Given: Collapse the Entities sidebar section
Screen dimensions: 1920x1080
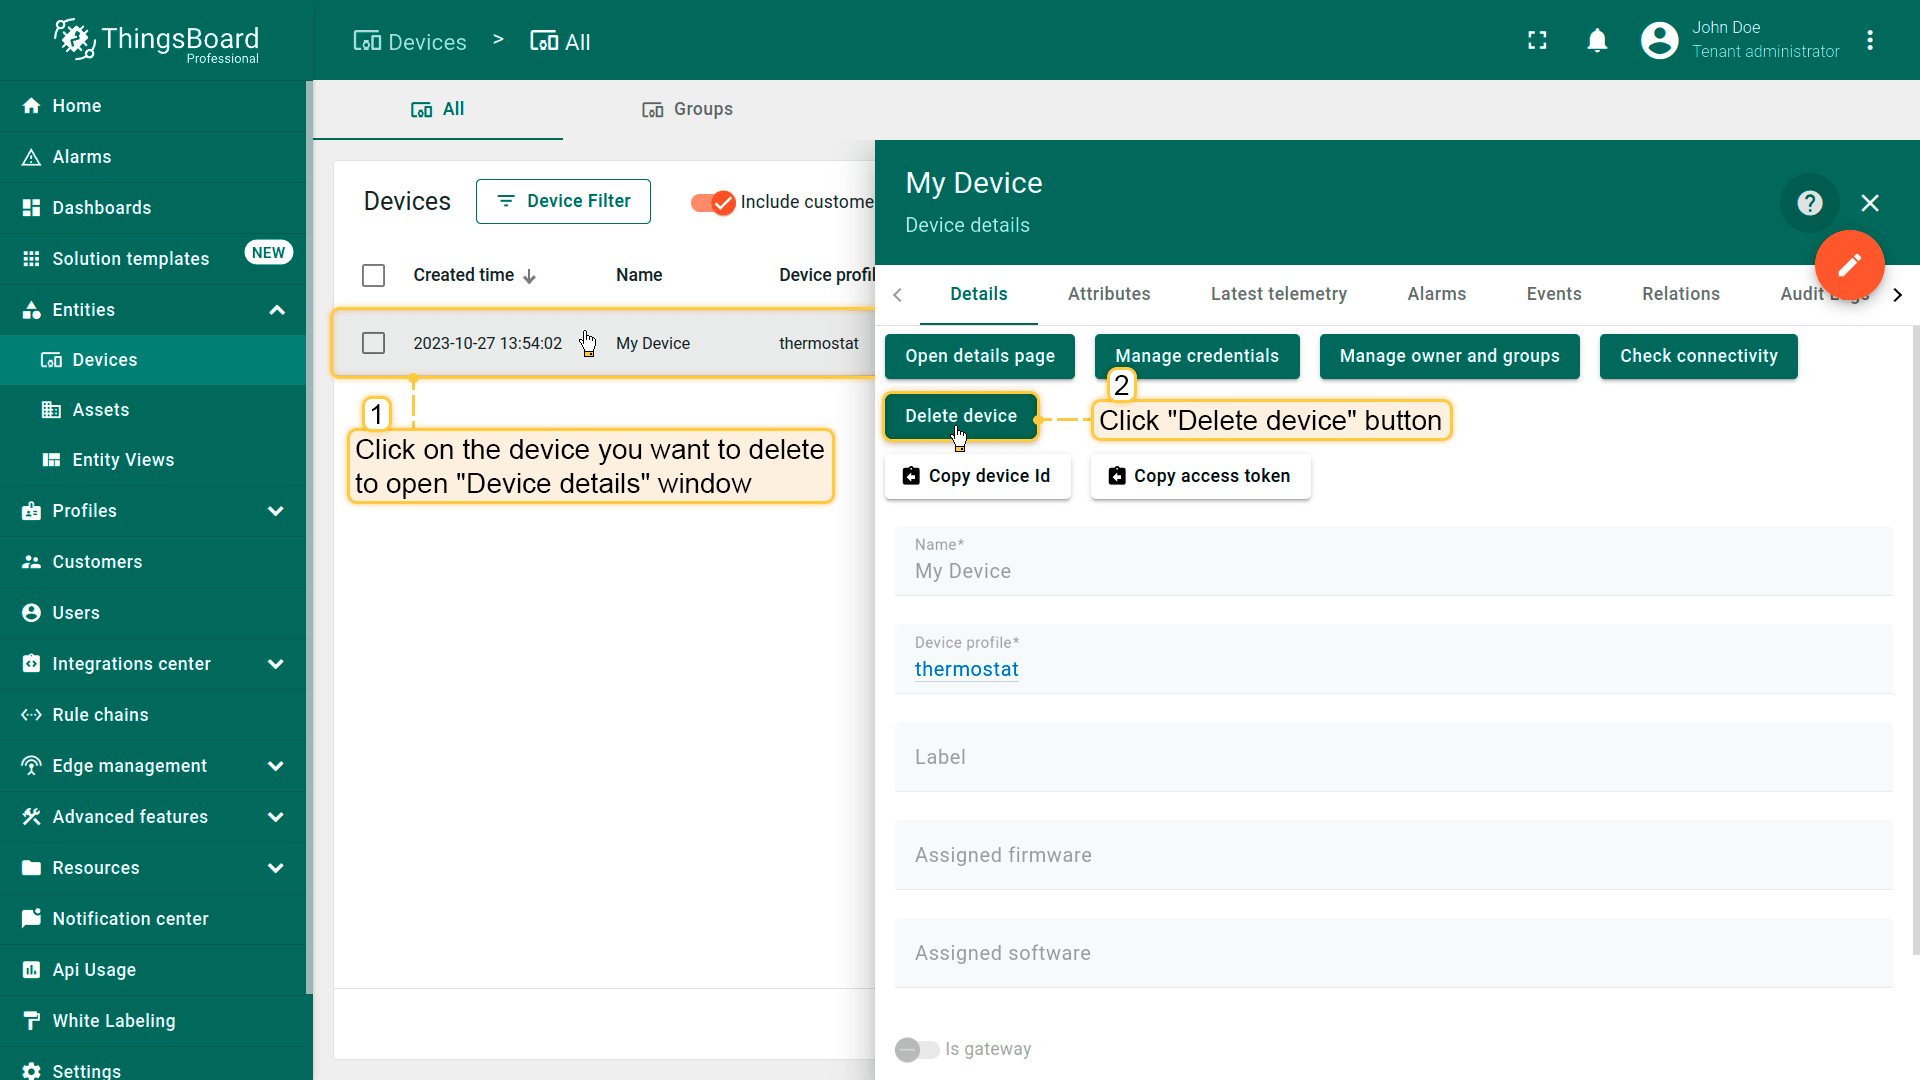Looking at the screenshot, I should 276,310.
